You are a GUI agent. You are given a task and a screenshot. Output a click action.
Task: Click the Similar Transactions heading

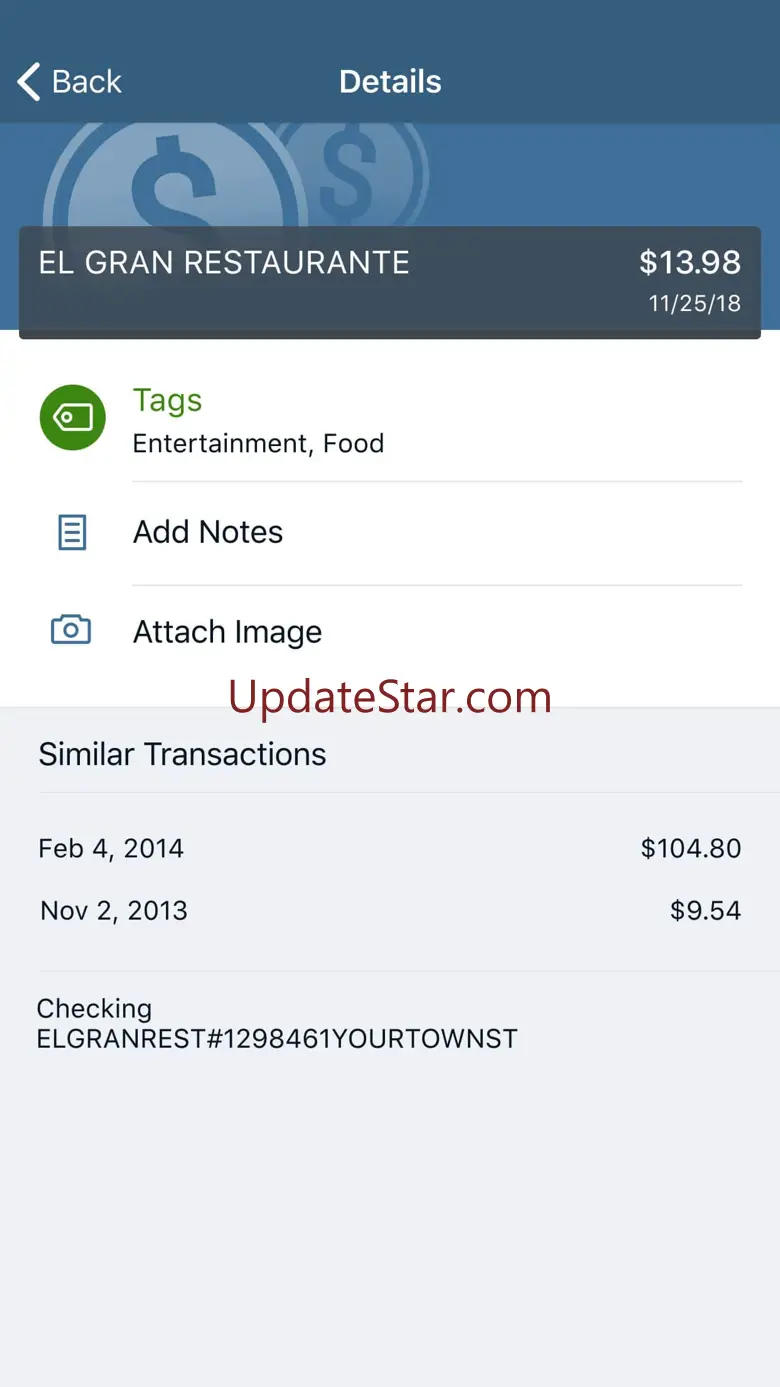(182, 754)
